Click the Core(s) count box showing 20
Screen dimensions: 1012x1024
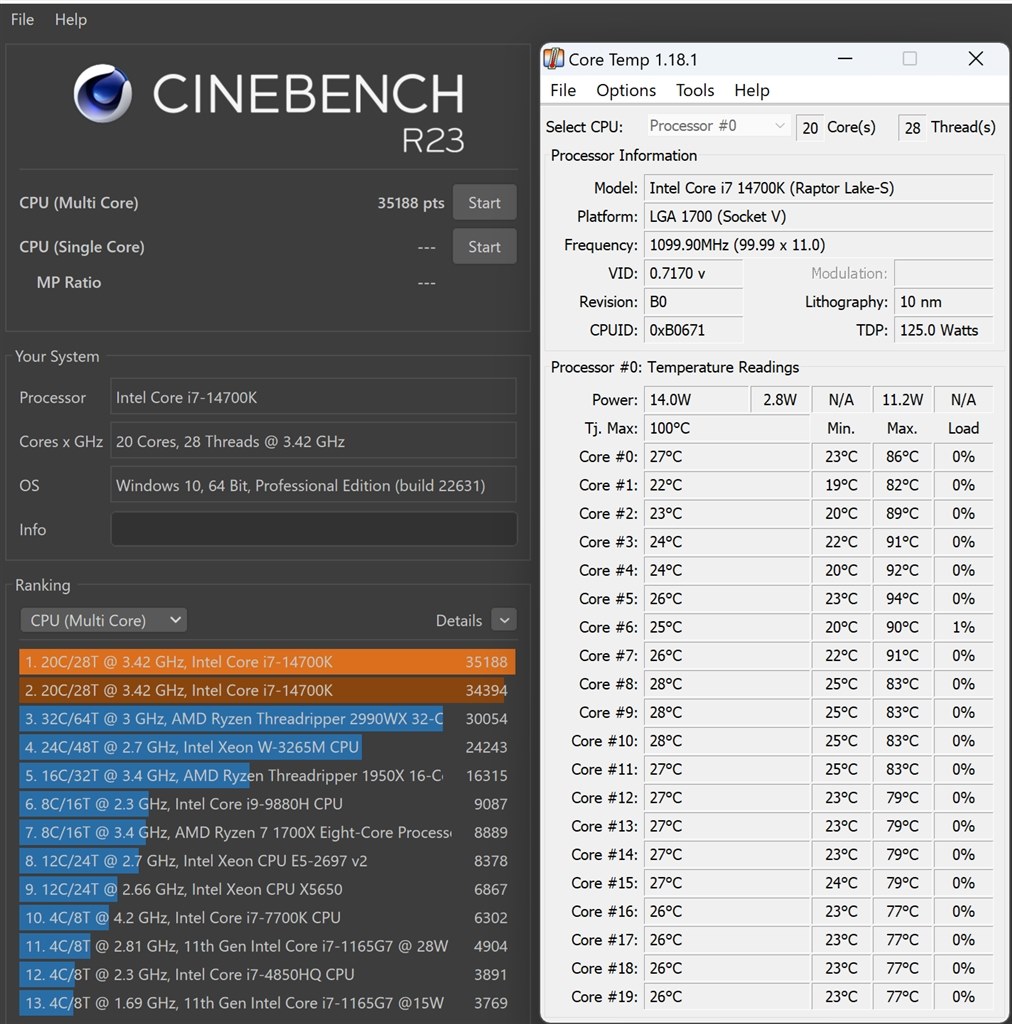(x=810, y=127)
